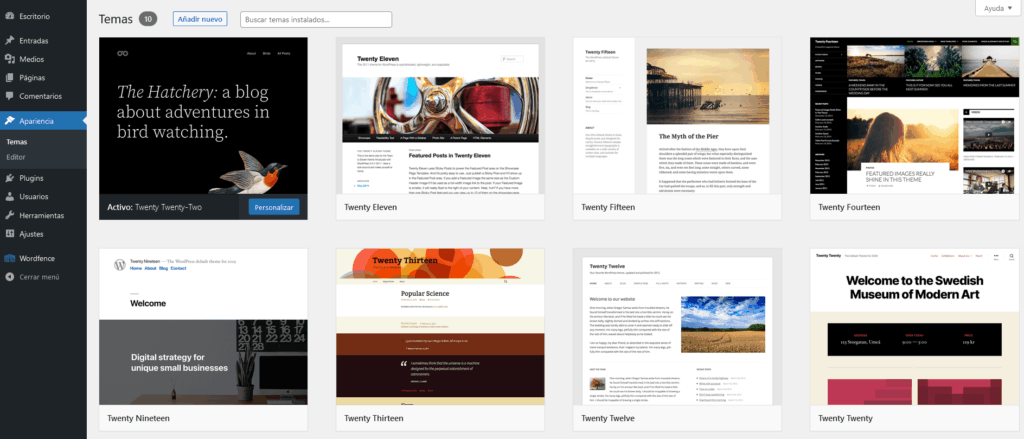
Task: Click the Twenty Nineteen theme name label
Action: 138,418
